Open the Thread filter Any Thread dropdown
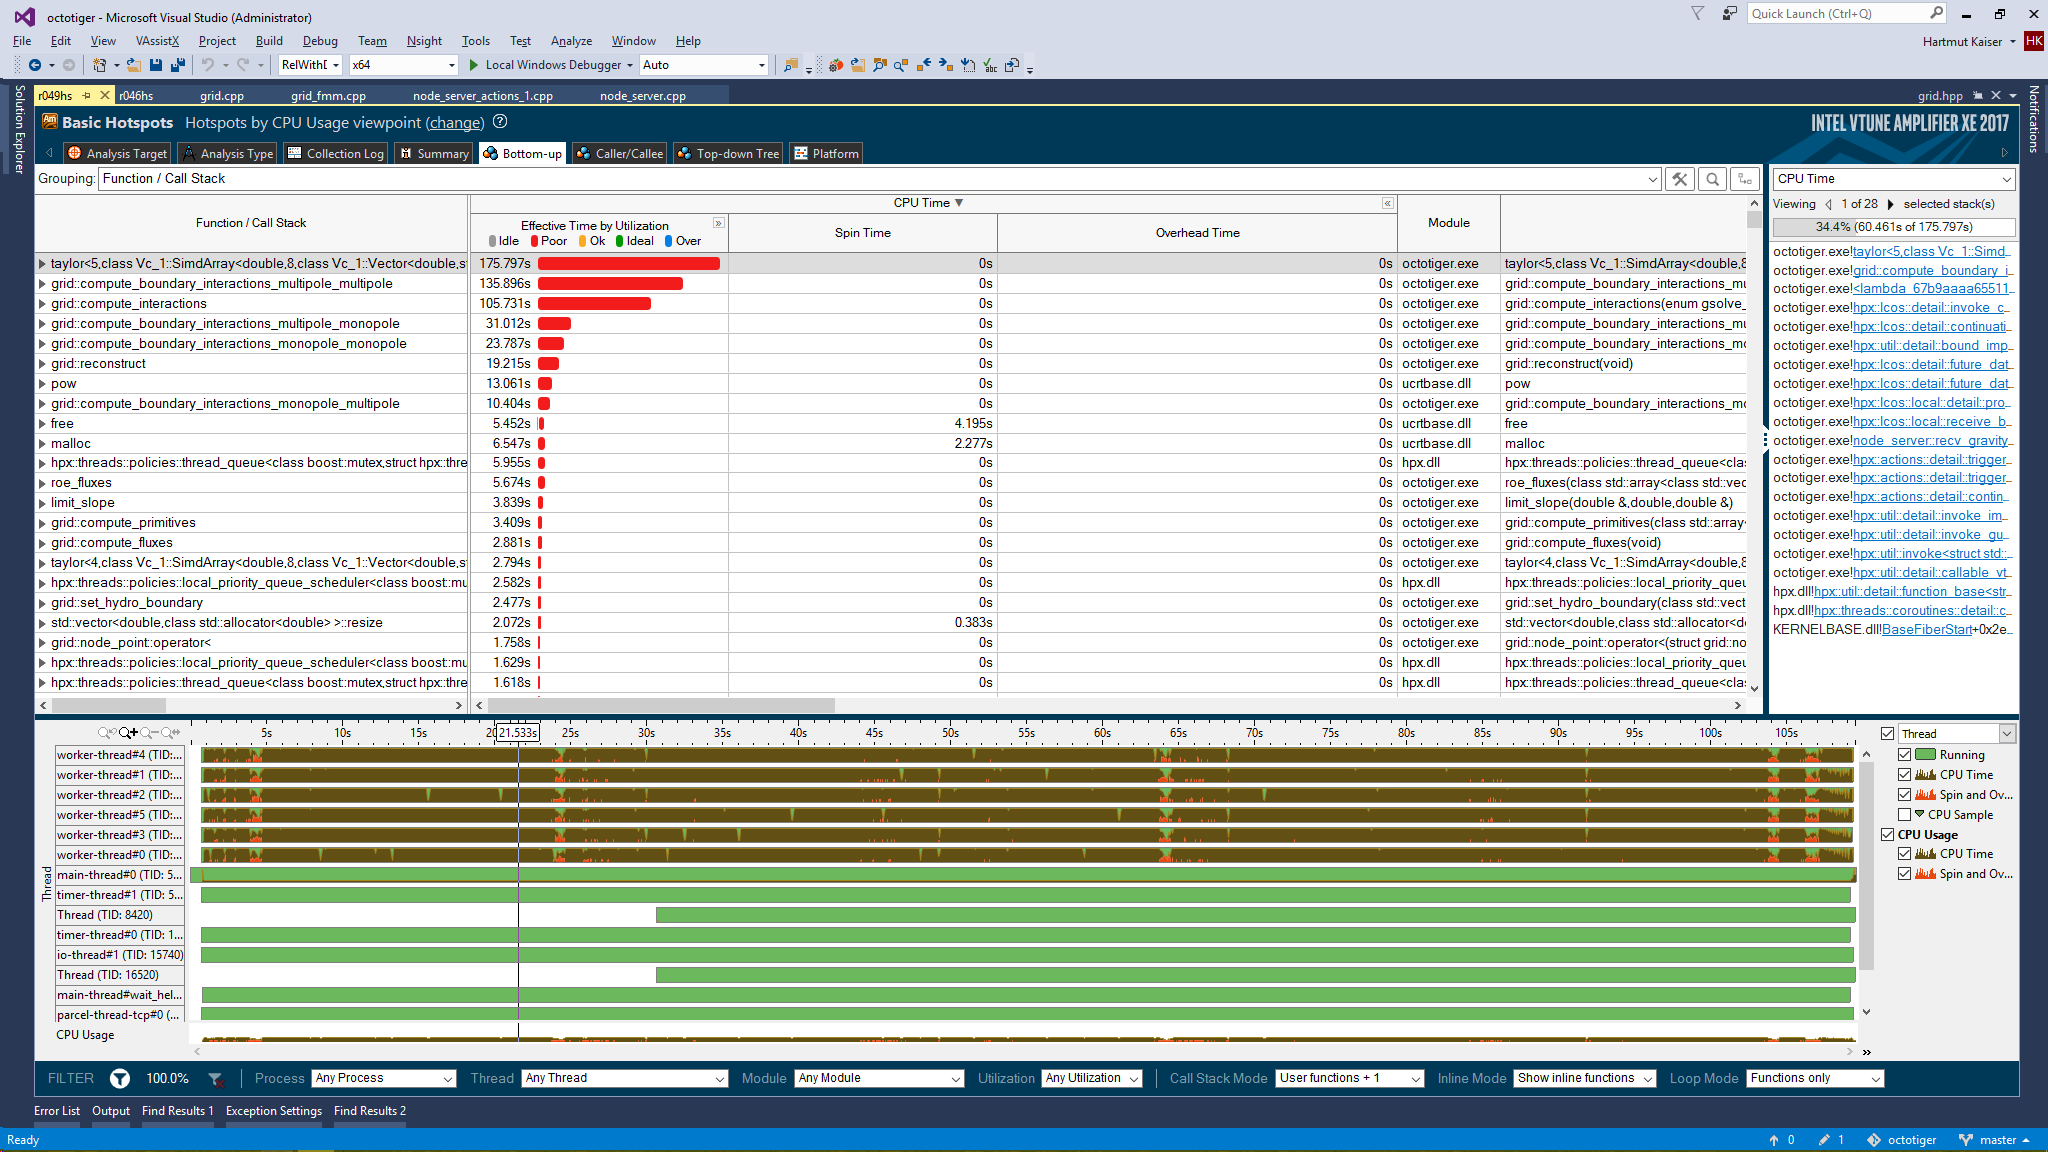2048x1152 pixels. pos(624,1078)
